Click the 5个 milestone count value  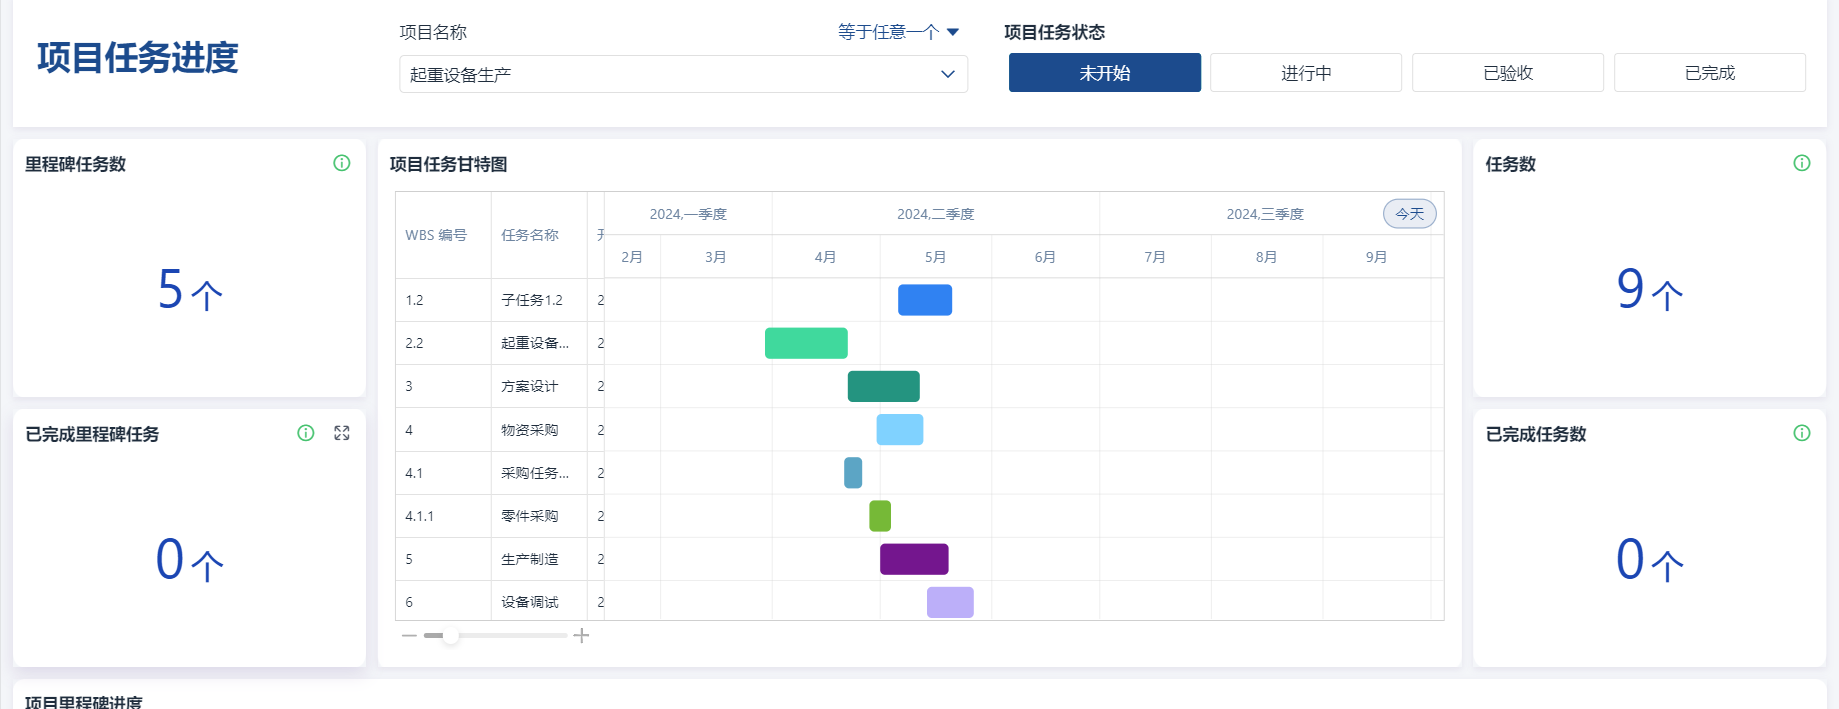(190, 290)
